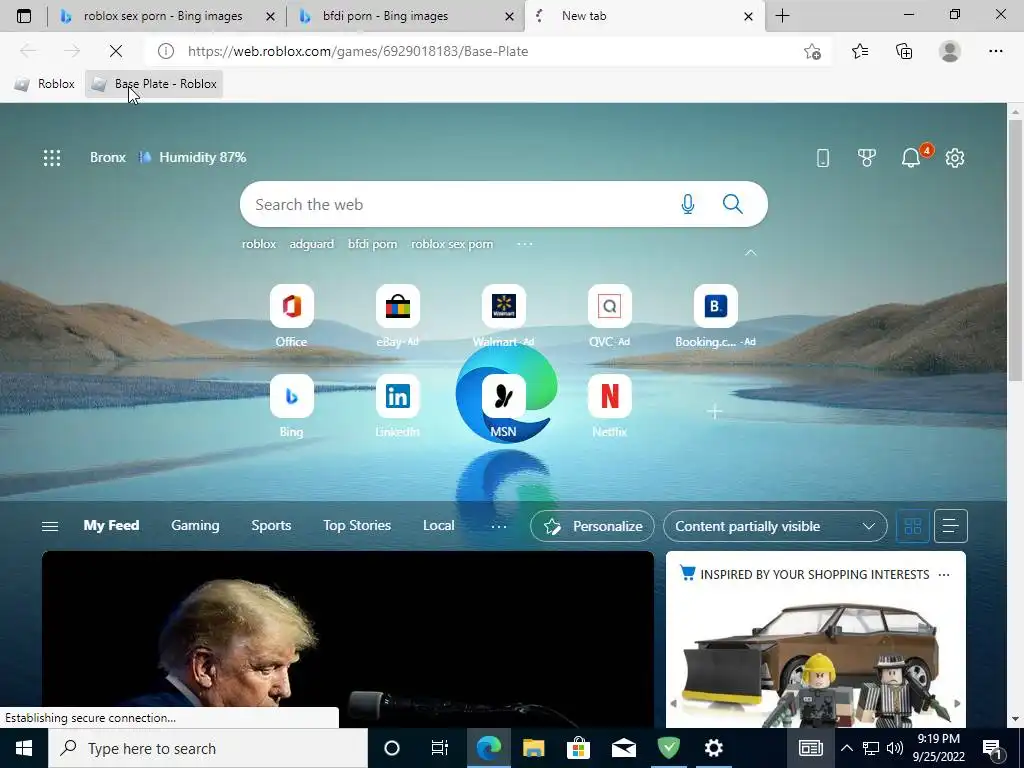Open page settings gear icon
This screenshot has height=768, width=1024.
click(955, 157)
